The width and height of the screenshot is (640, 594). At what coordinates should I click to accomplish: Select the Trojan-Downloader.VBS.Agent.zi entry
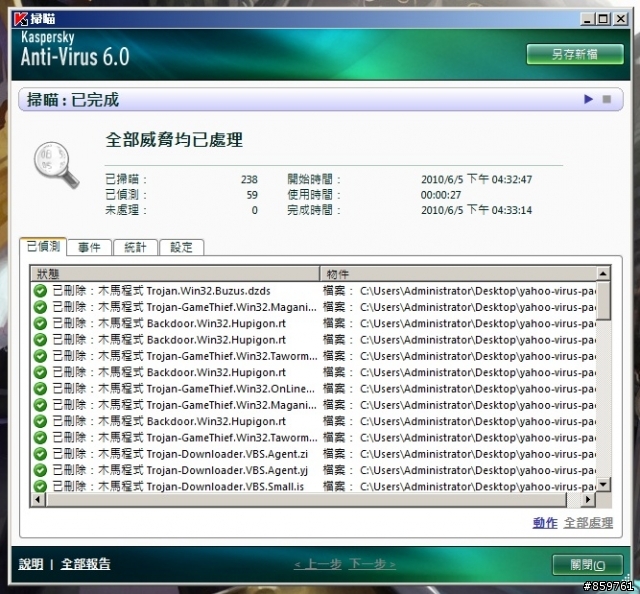(313, 454)
